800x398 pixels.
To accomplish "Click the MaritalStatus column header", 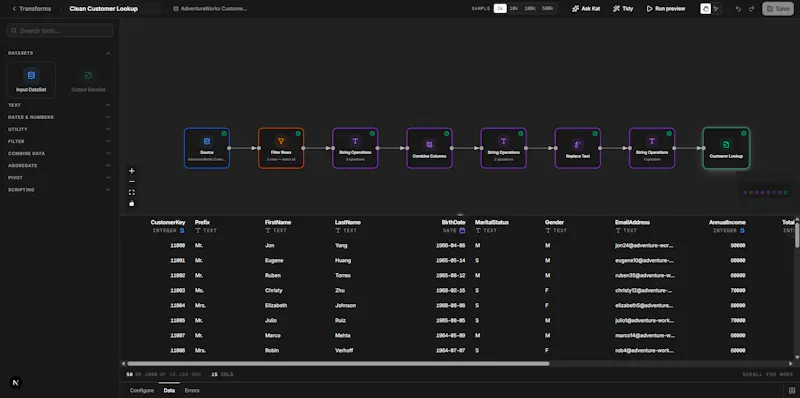I will pyautogui.click(x=492, y=222).
